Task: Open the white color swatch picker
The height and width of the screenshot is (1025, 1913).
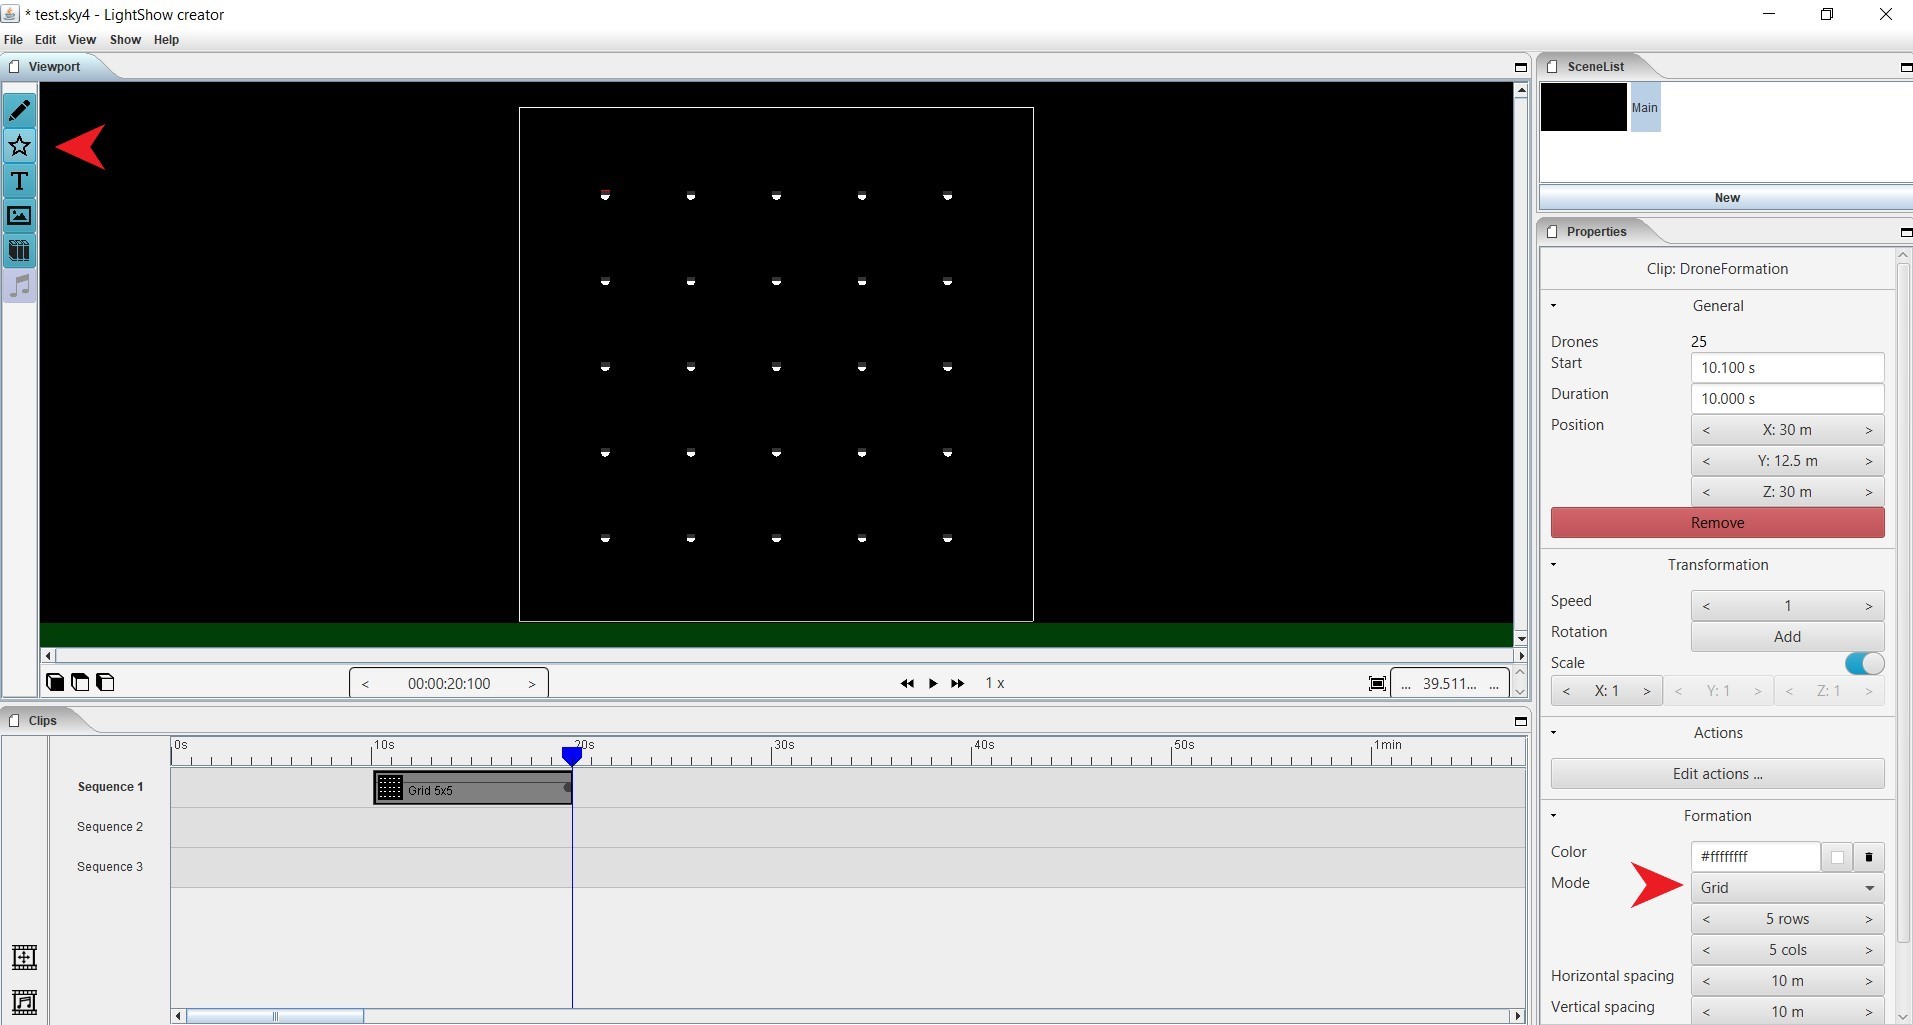Action: click(x=1837, y=857)
